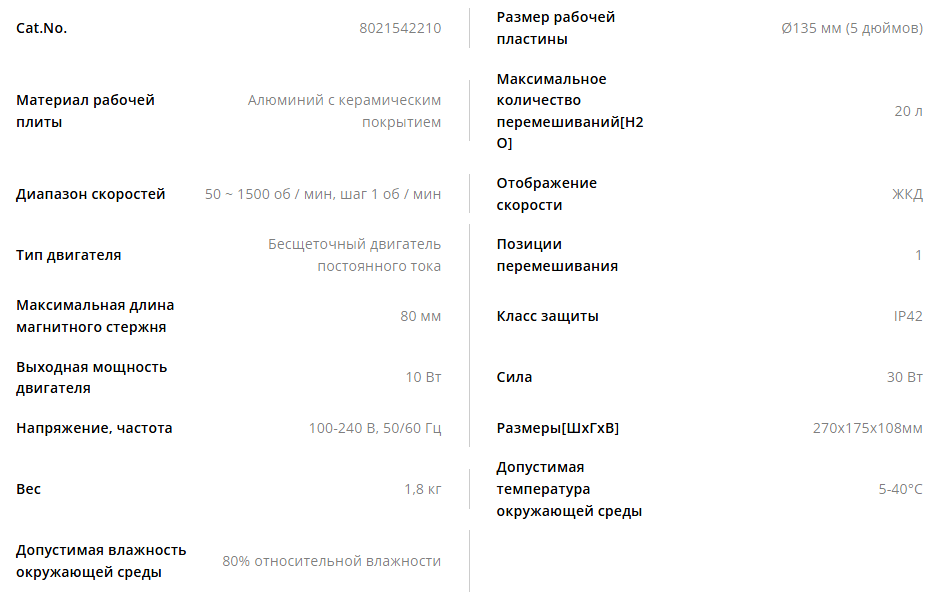945x601 pixels.
Task: Click the Cat.No. label
Action: (42, 28)
